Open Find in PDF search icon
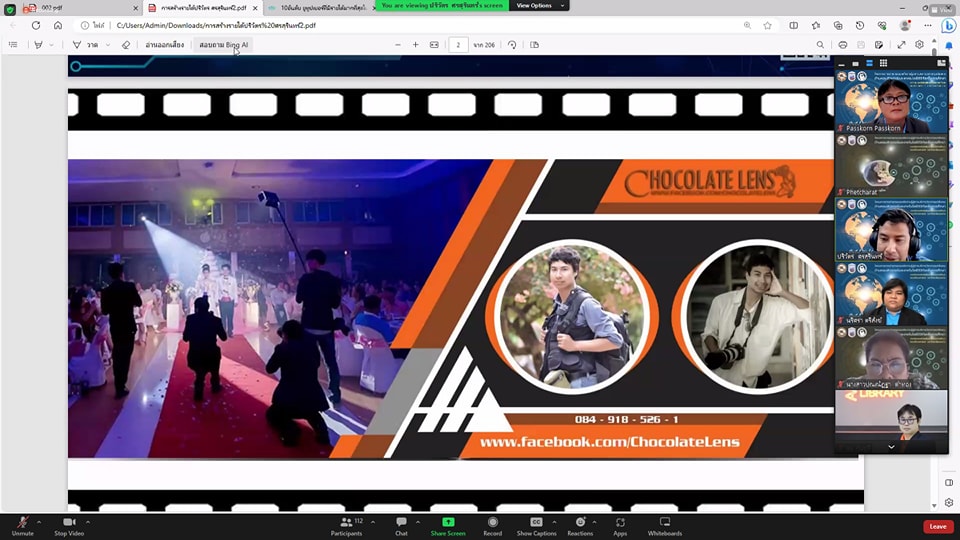This screenshot has height=540, width=960. click(x=820, y=45)
